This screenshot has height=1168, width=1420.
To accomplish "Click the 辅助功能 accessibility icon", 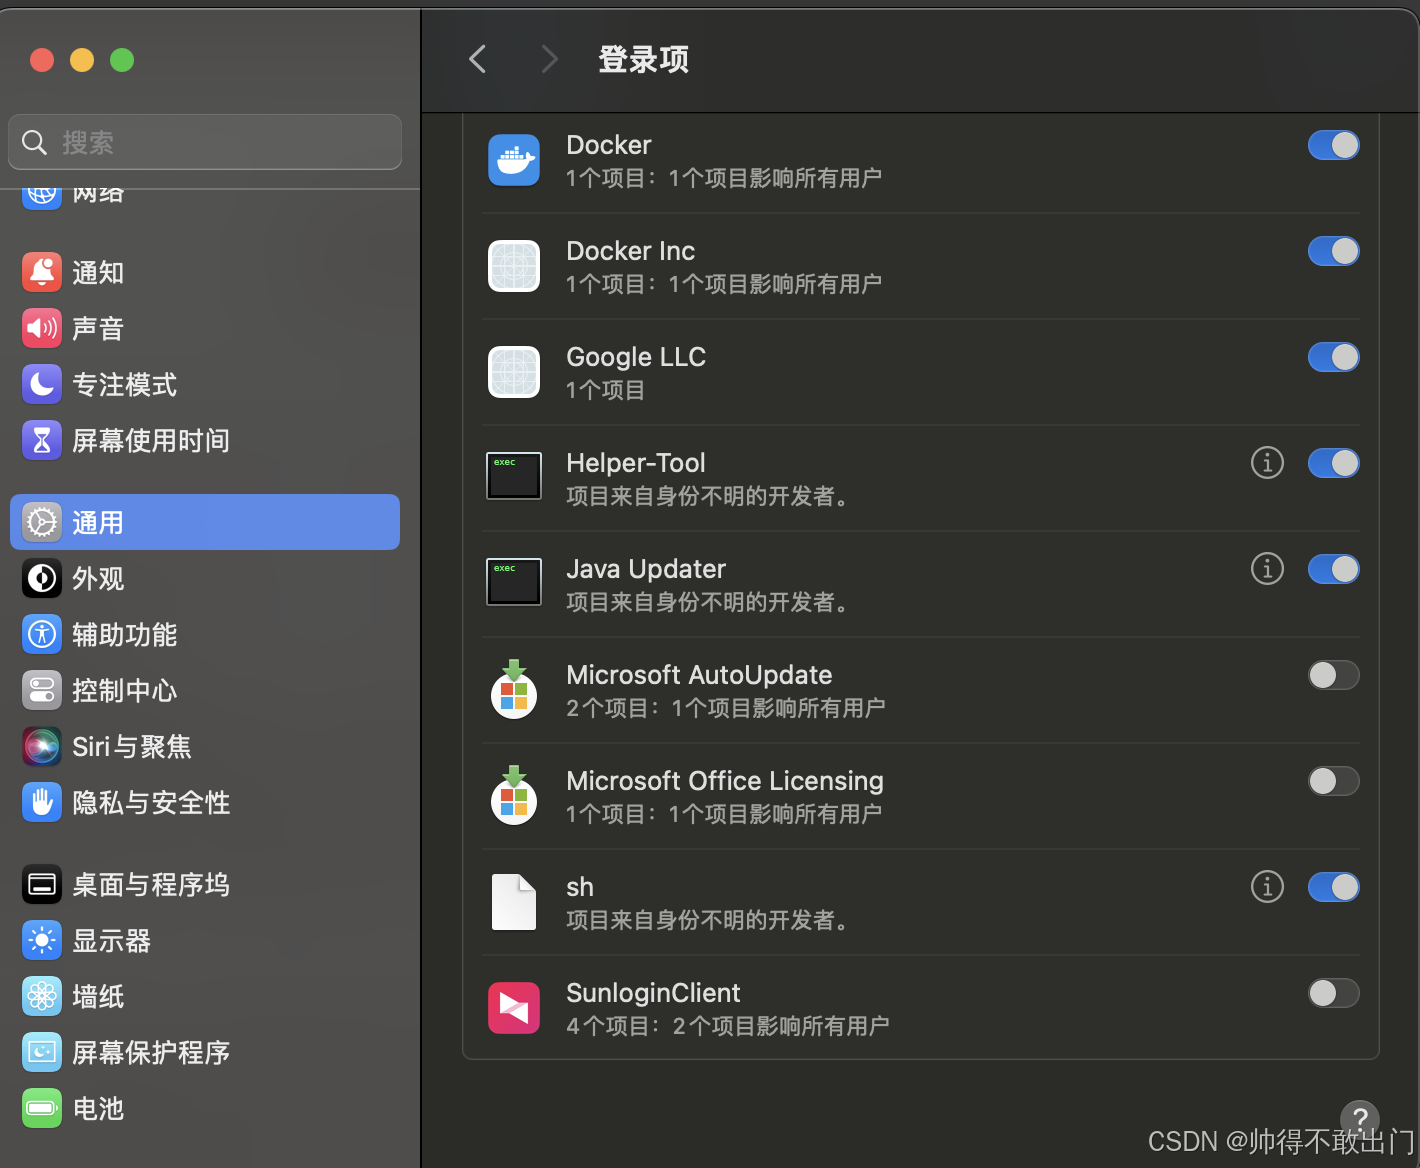I will [x=42, y=634].
